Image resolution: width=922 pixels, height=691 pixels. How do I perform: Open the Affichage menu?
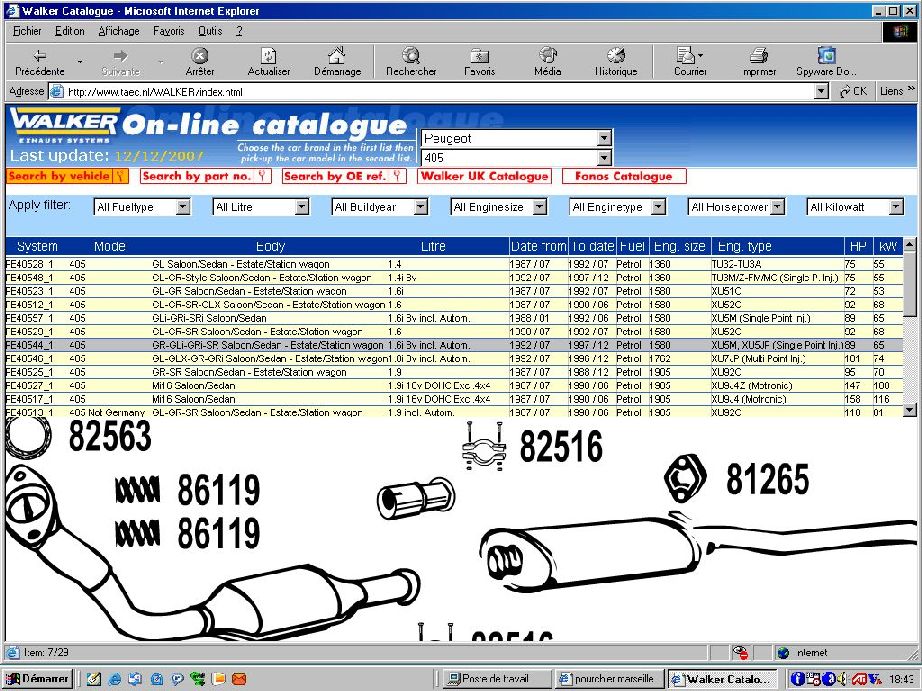coord(119,31)
